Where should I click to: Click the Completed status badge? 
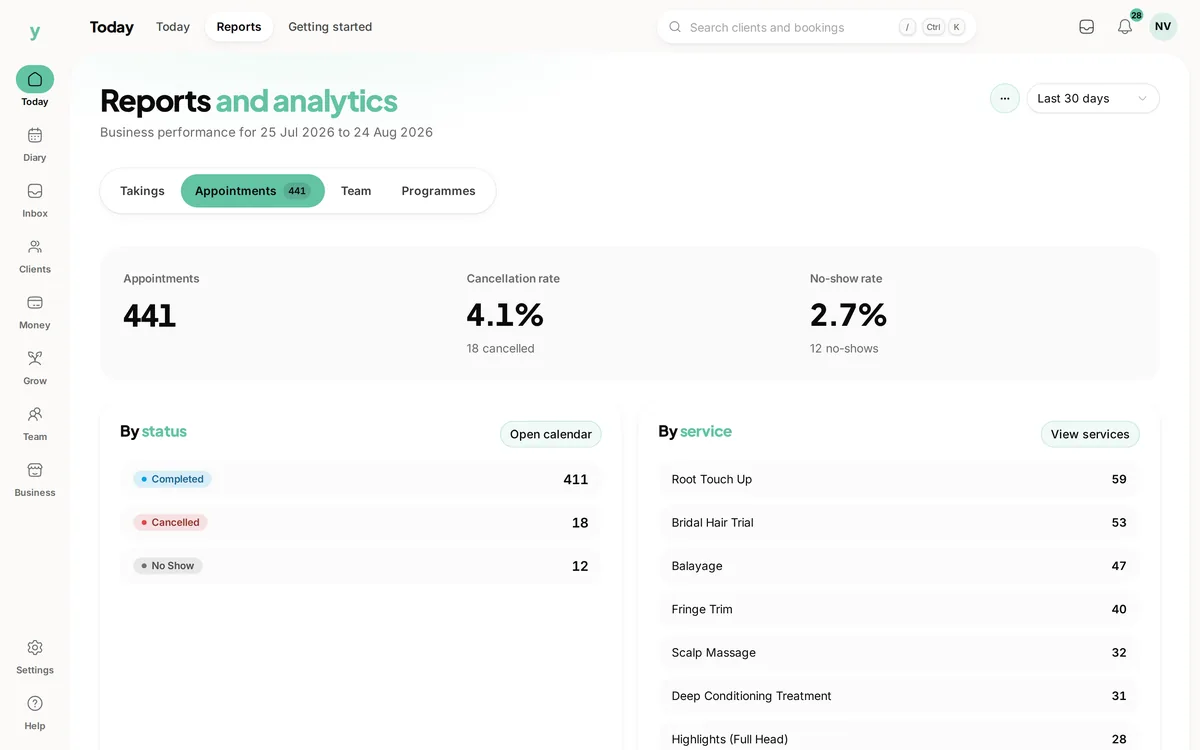coord(172,479)
